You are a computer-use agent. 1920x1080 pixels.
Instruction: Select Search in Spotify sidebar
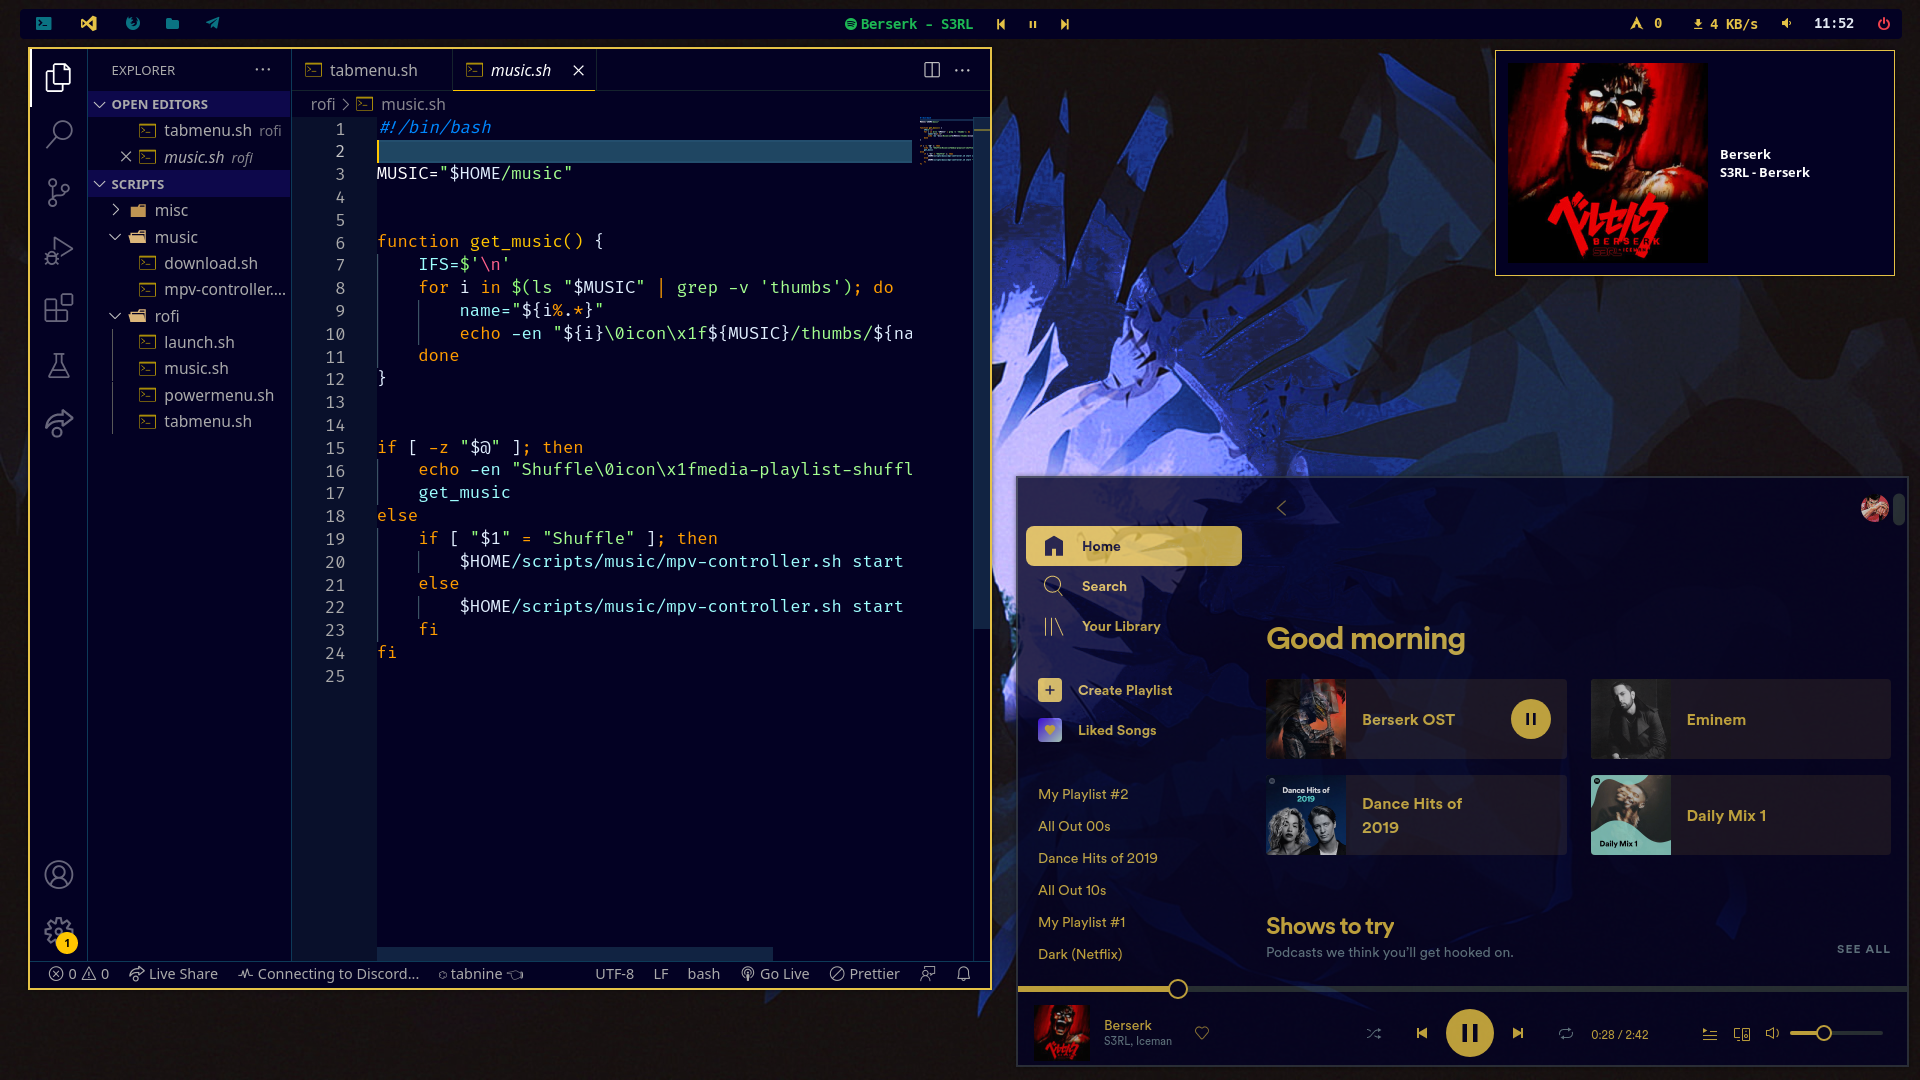click(1103, 586)
